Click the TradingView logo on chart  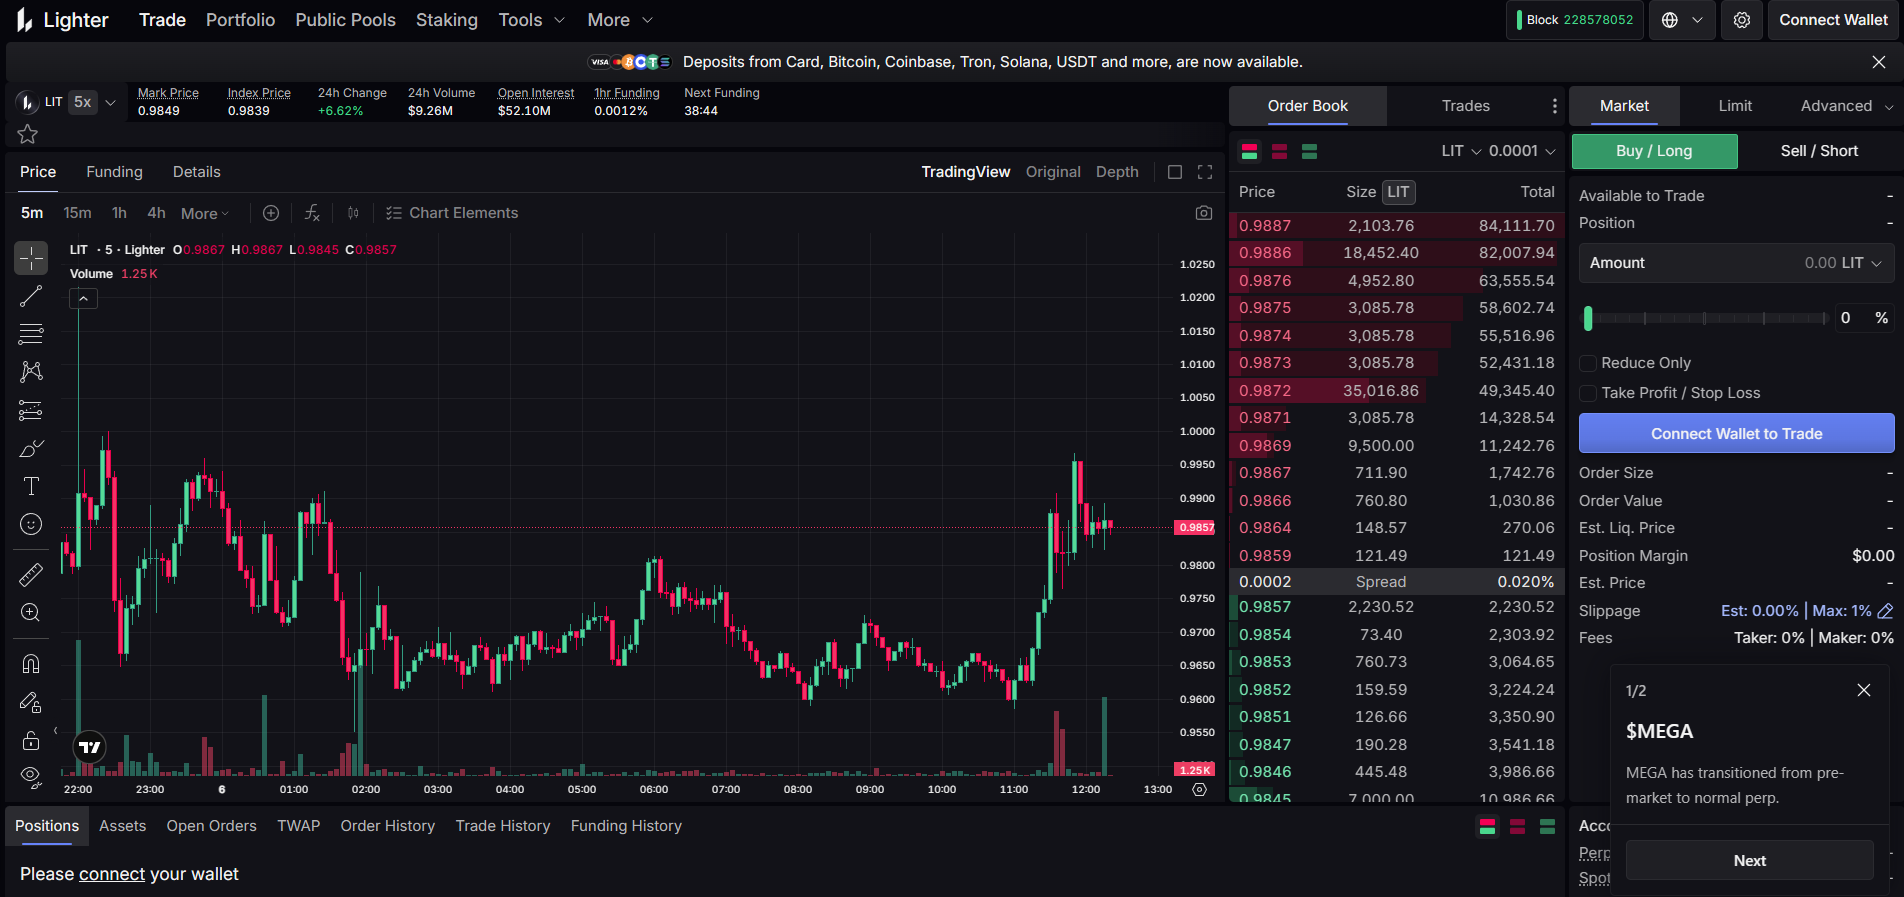(x=90, y=747)
